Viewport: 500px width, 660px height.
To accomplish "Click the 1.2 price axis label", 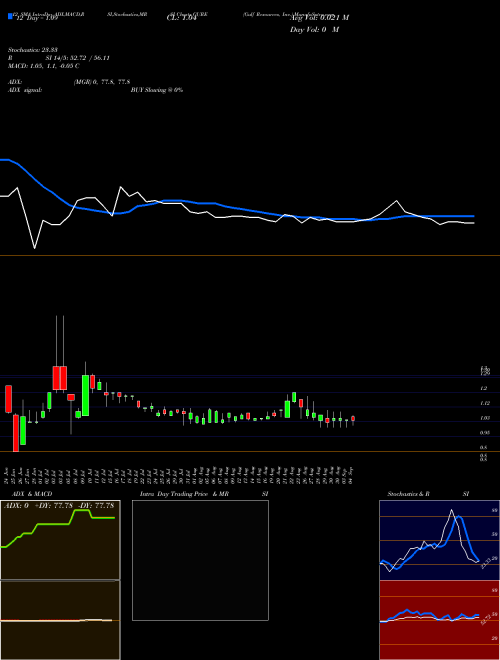I will tap(484, 389).
